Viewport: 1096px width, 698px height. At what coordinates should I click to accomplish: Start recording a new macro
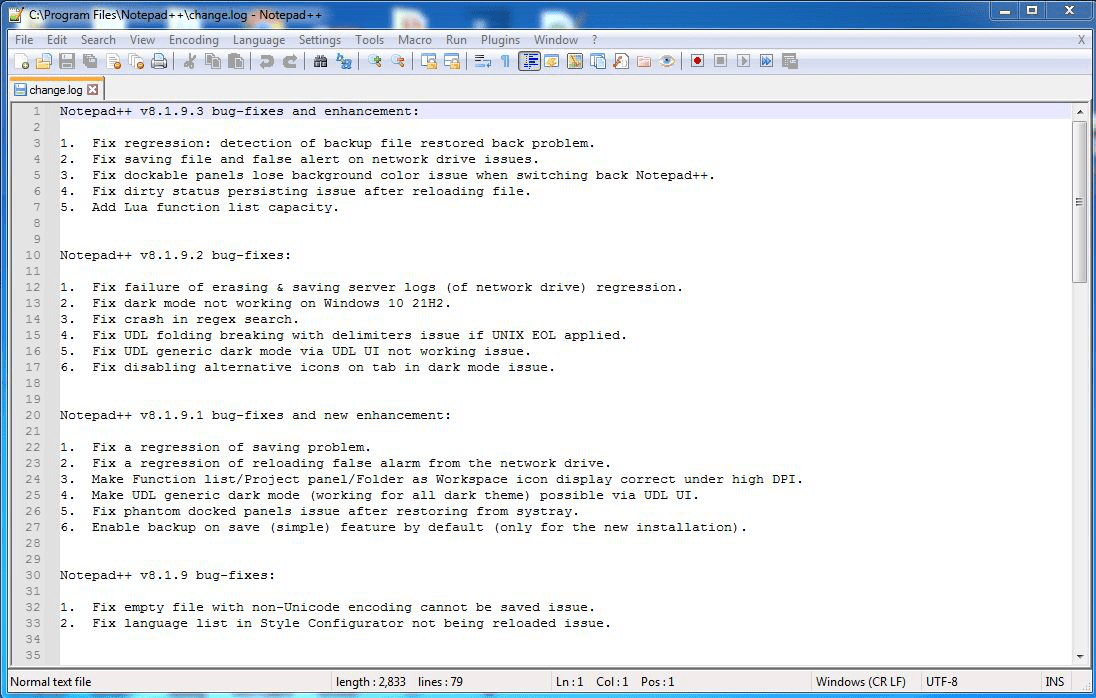point(696,61)
